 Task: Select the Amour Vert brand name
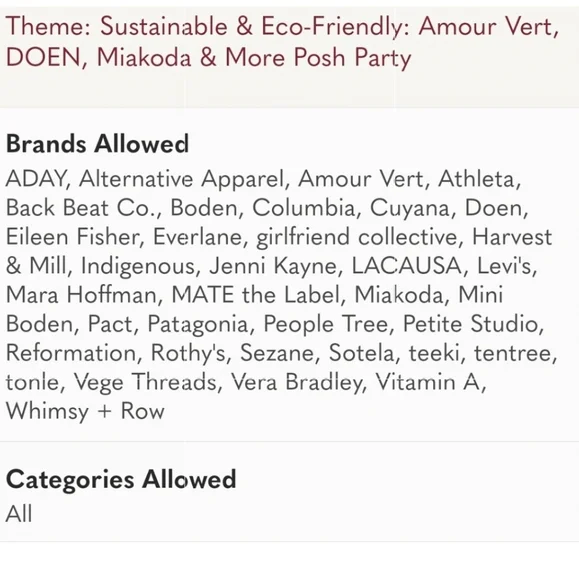(360, 179)
